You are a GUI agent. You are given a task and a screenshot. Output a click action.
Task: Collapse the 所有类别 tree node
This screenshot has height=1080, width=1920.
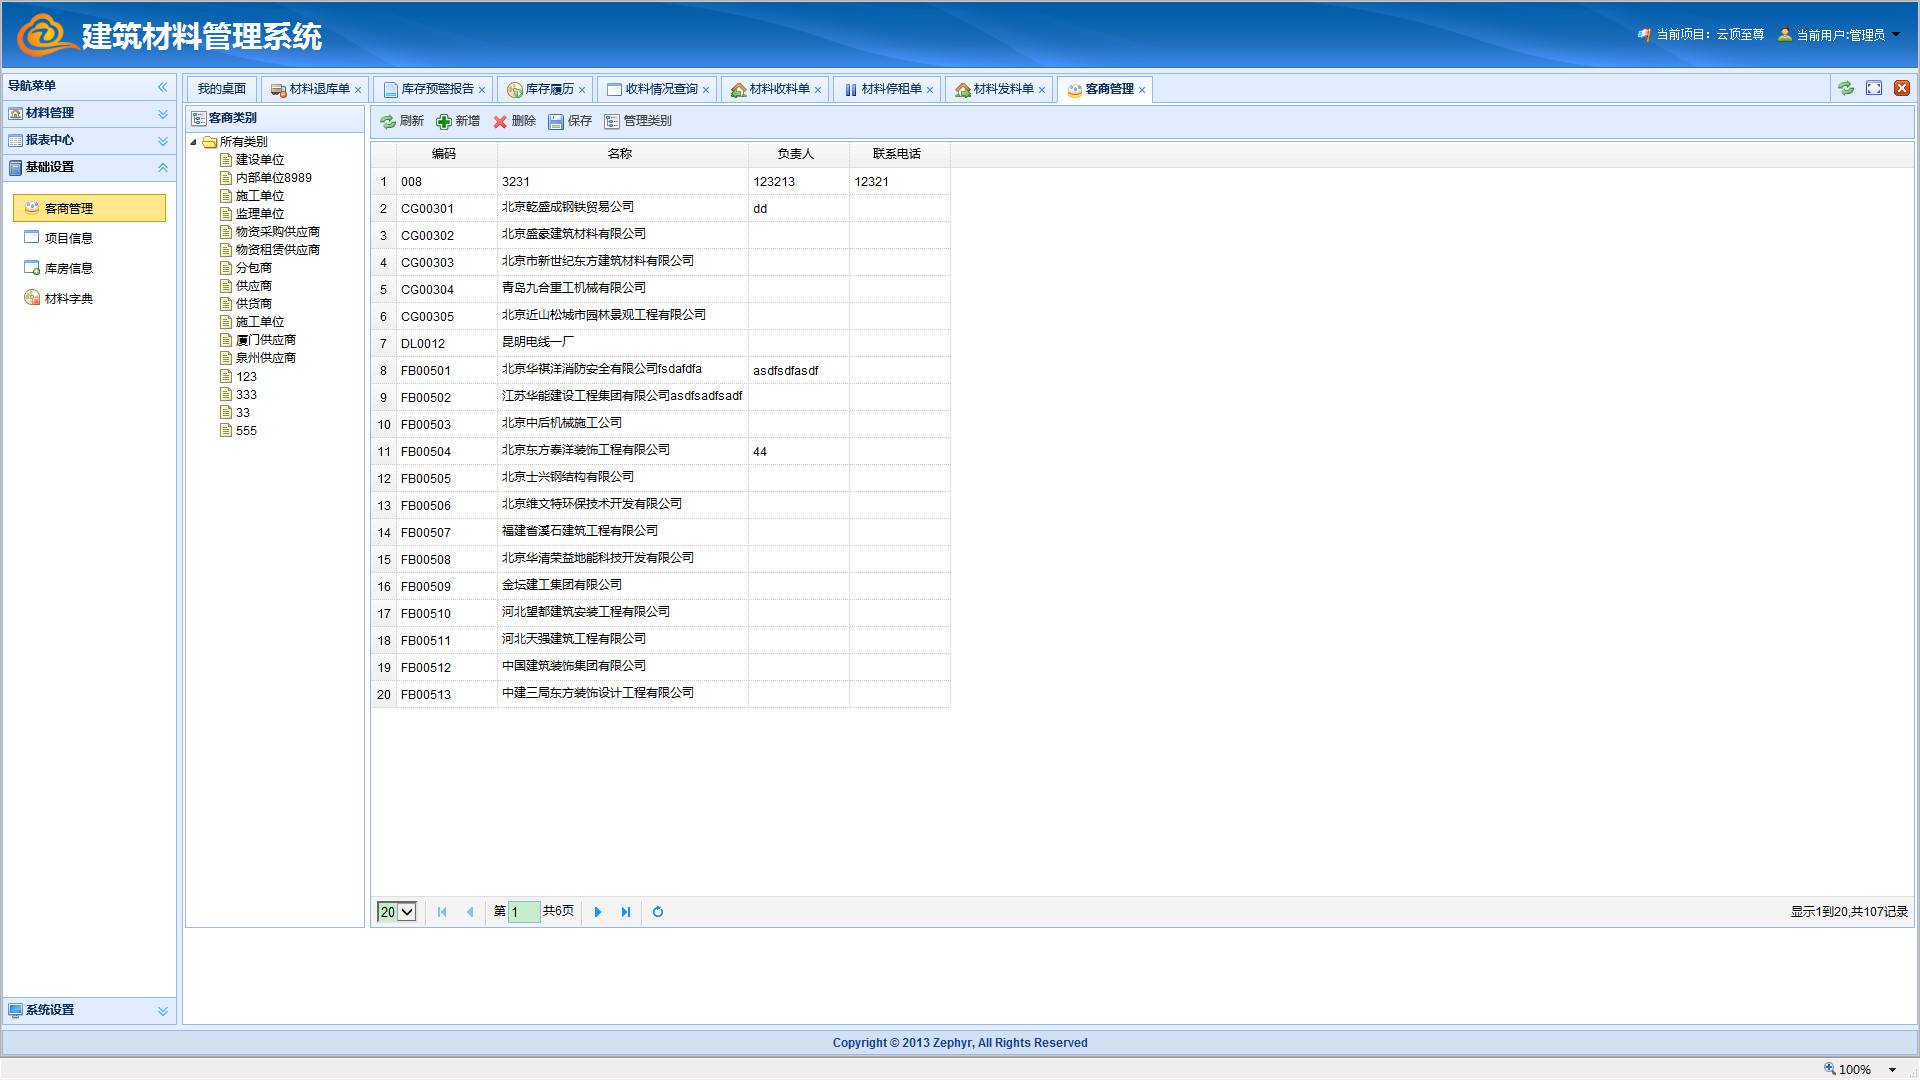[194, 142]
